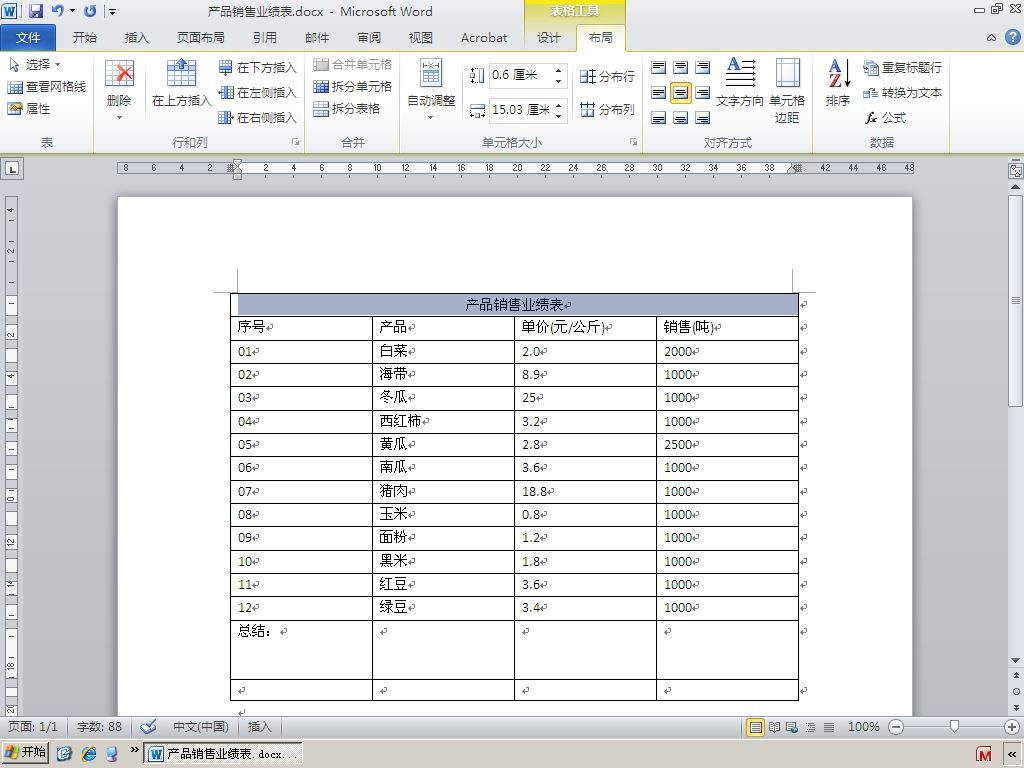This screenshot has width=1024, height=768.
Task: Click the Save icon in quick access toolbar
Action: coord(36,10)
